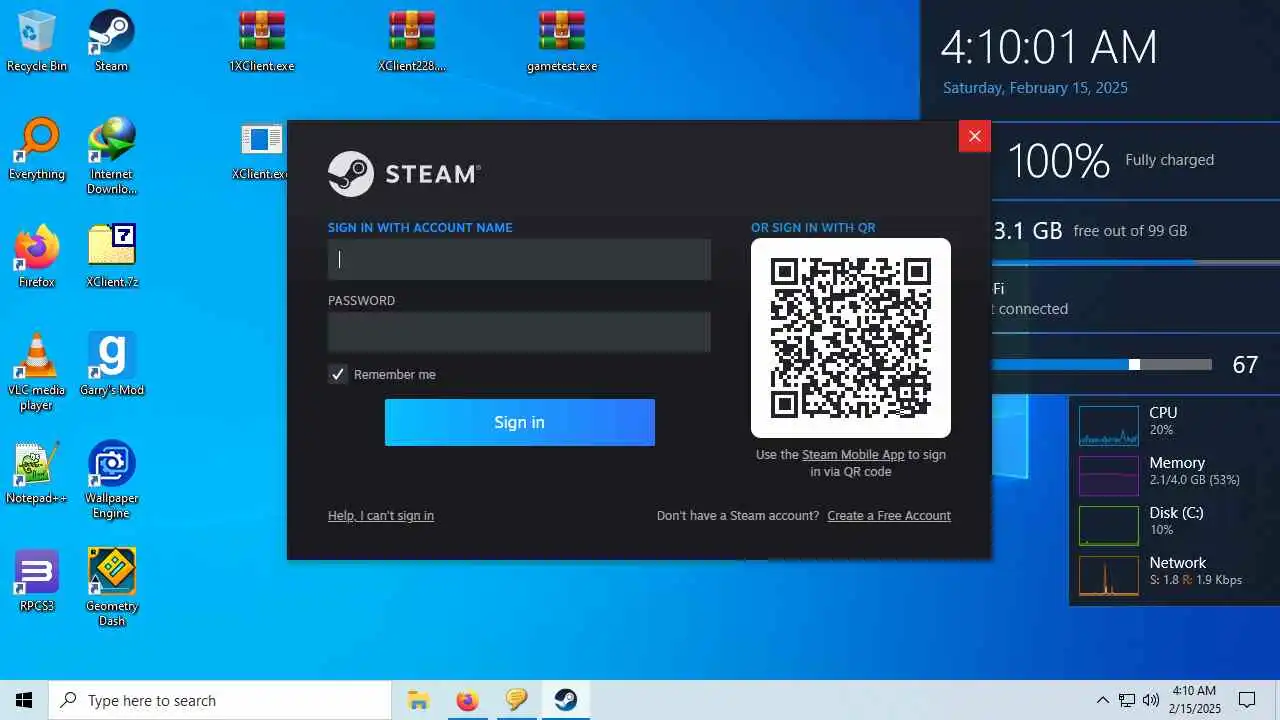1280x720 pixels.
Task: Select the XClient228 archive icon
Action: [x=412, y=41]
